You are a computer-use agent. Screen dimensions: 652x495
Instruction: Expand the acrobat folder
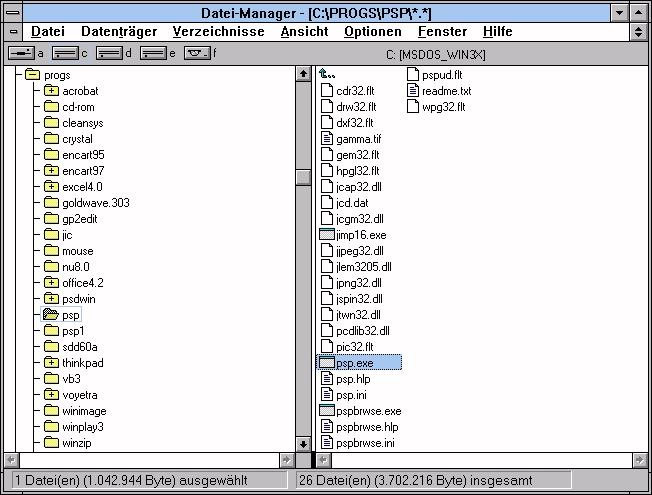click(51, 91)
